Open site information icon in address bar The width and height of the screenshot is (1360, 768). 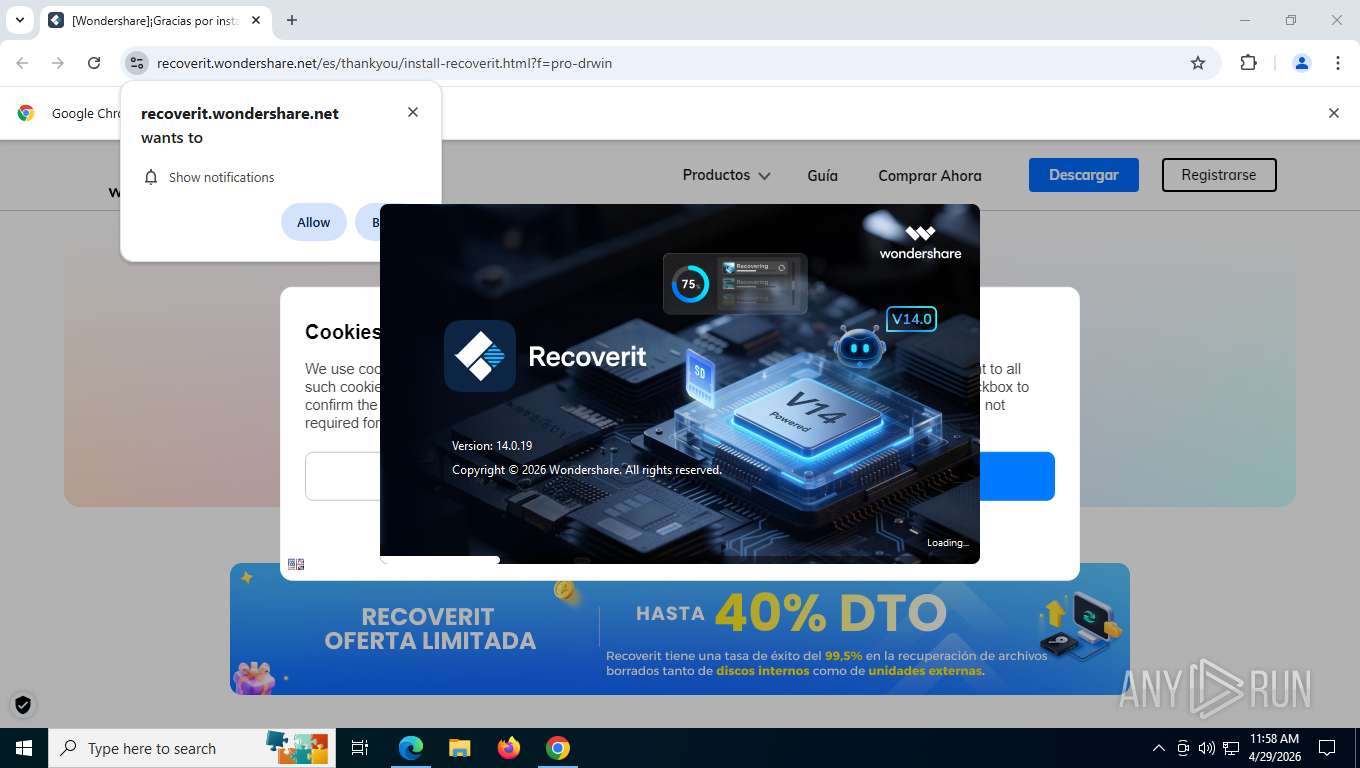pos(137,63)
